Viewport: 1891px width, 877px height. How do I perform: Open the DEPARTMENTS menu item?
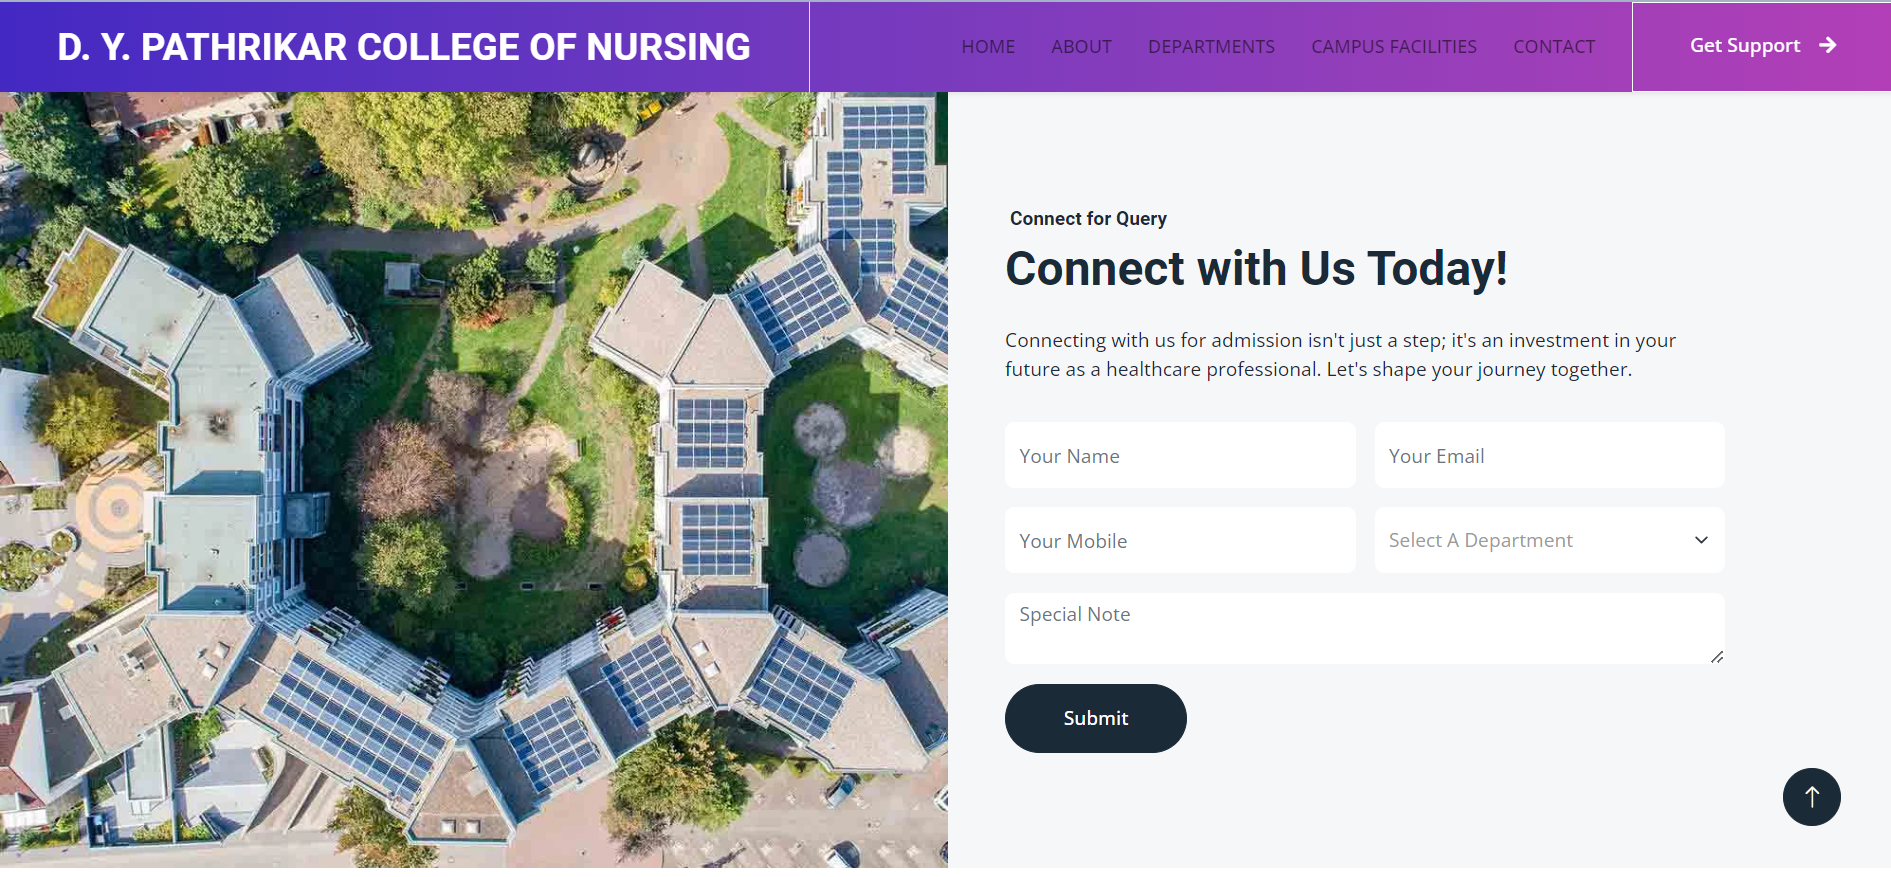(x=1211, y=47)
